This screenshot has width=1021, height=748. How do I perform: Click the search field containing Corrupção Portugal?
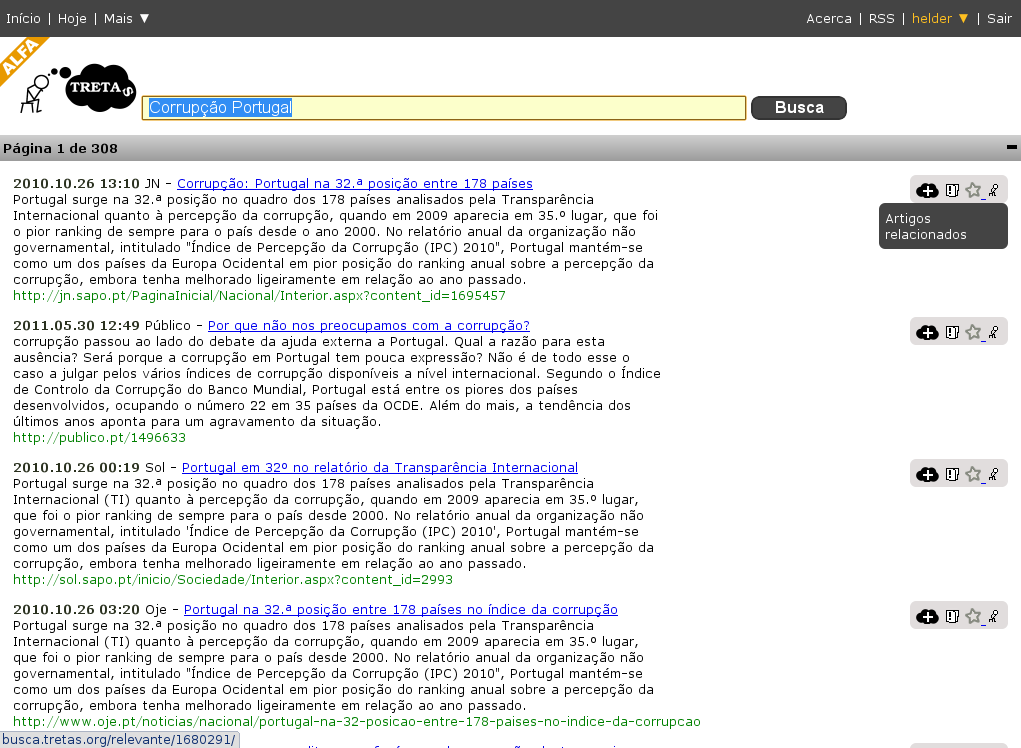[443, 108]
